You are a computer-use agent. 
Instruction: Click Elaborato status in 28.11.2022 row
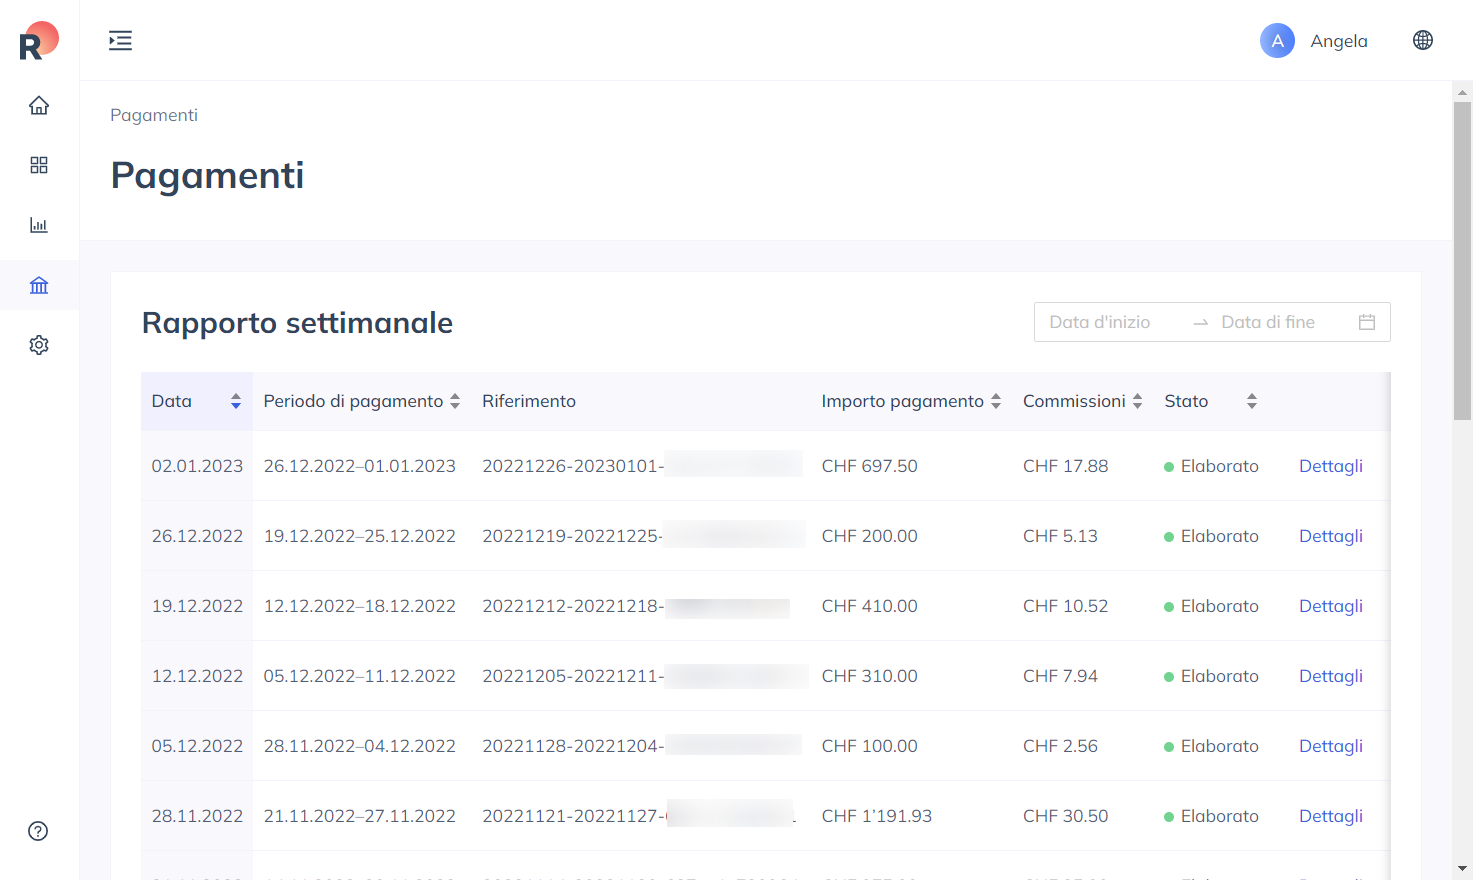(1212, 816)
